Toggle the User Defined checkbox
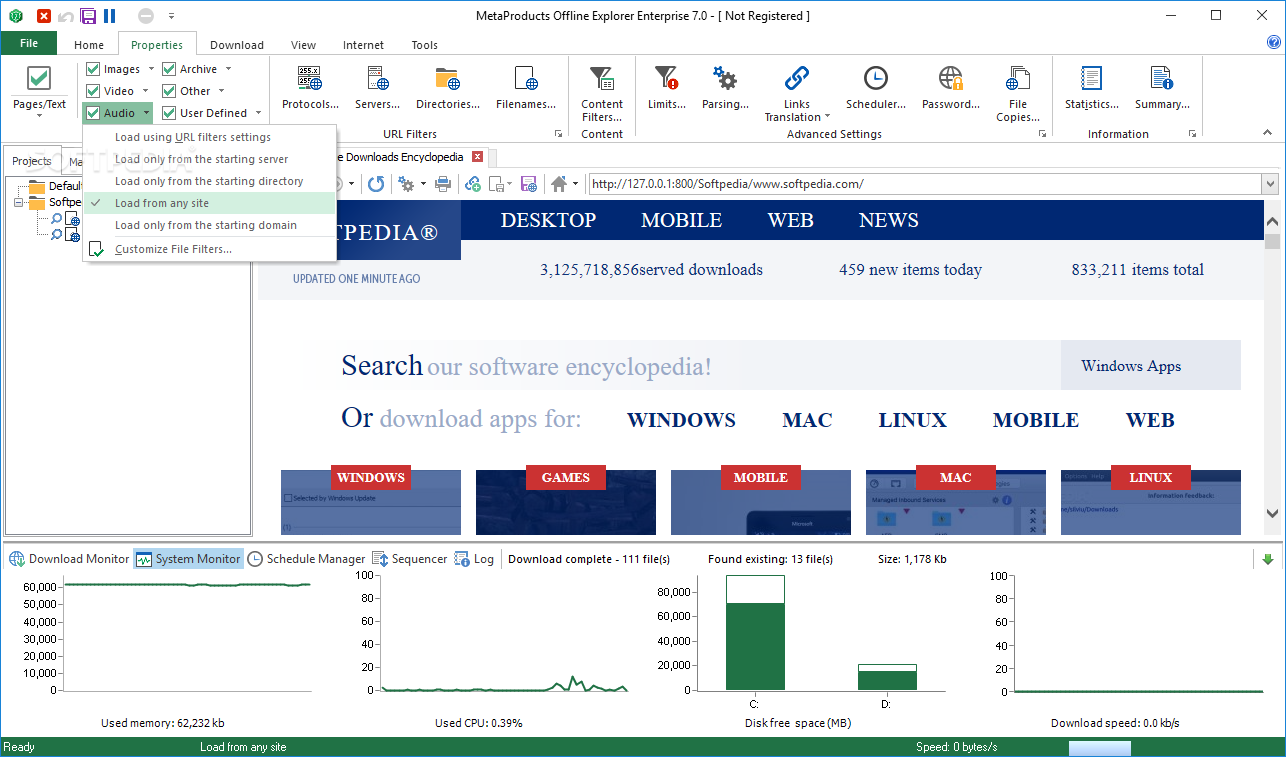 pyautogui.click(x=169, y=113)
